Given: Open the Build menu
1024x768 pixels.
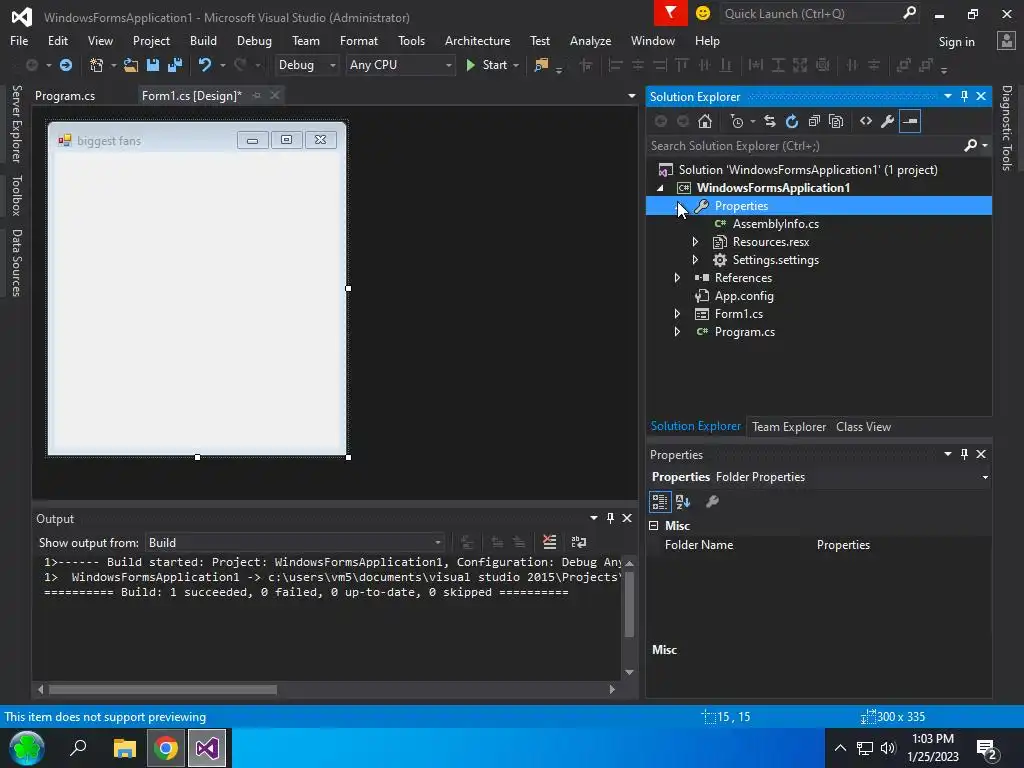Looking at the screenshot, I should (x=203, y=40).
